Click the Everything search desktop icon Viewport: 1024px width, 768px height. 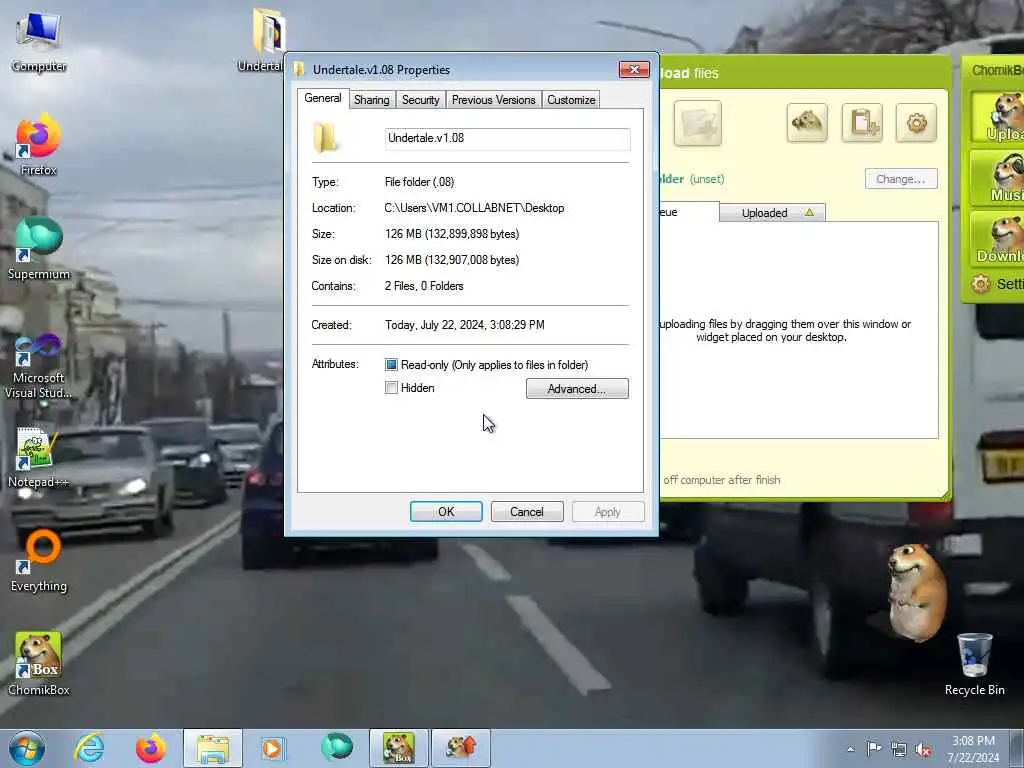pyautogui.click(x=39, y=561)
